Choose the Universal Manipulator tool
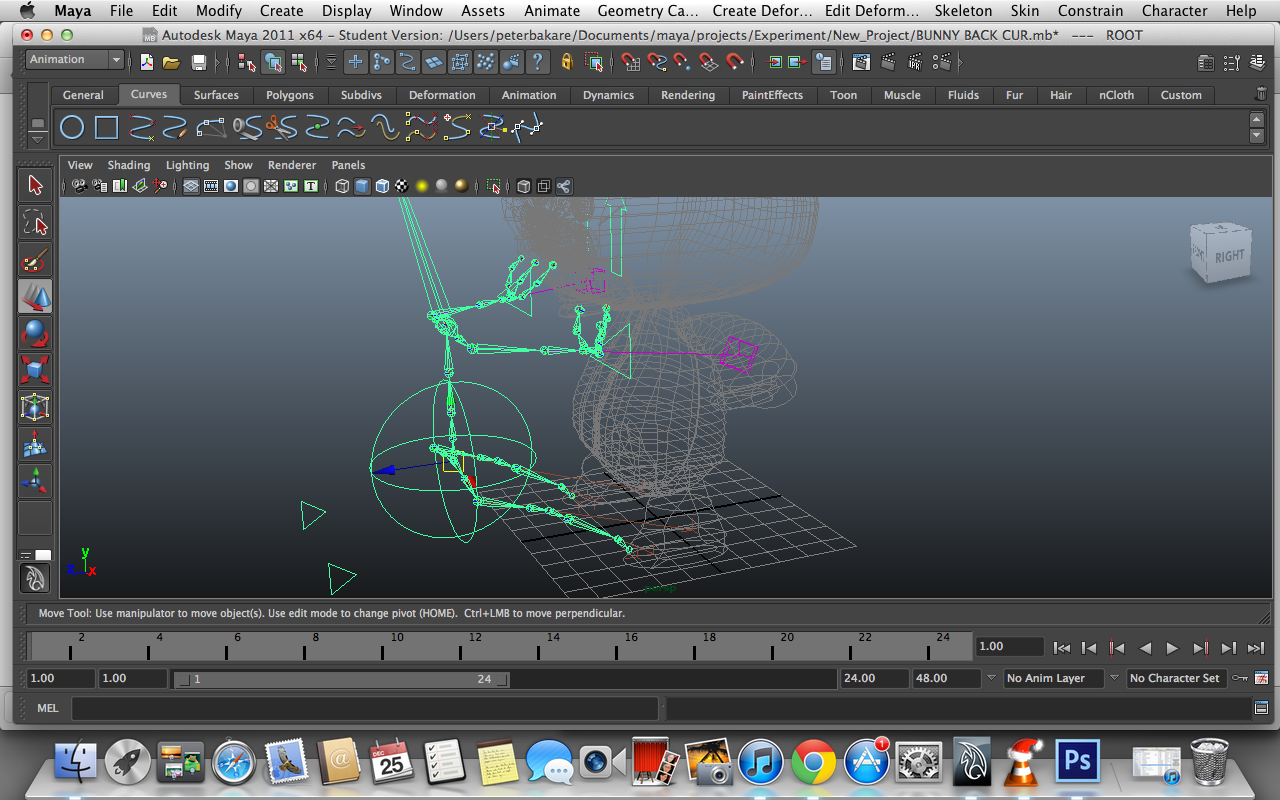This screenshot has width=1280, height=800. tap(35, 408)
